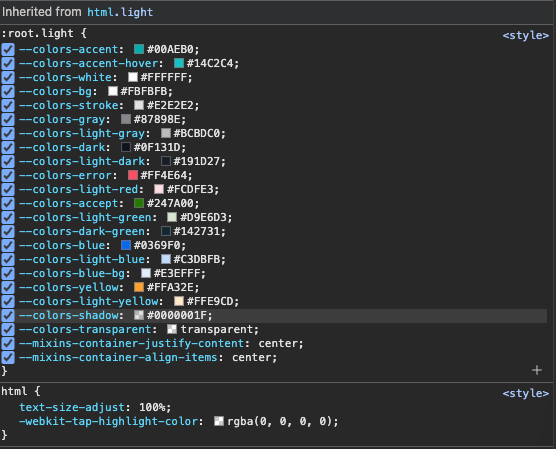This screenshot has height=449, width=556.
Task: Uncheck the --colors-accent property checkbox
Action: (8, 49)
